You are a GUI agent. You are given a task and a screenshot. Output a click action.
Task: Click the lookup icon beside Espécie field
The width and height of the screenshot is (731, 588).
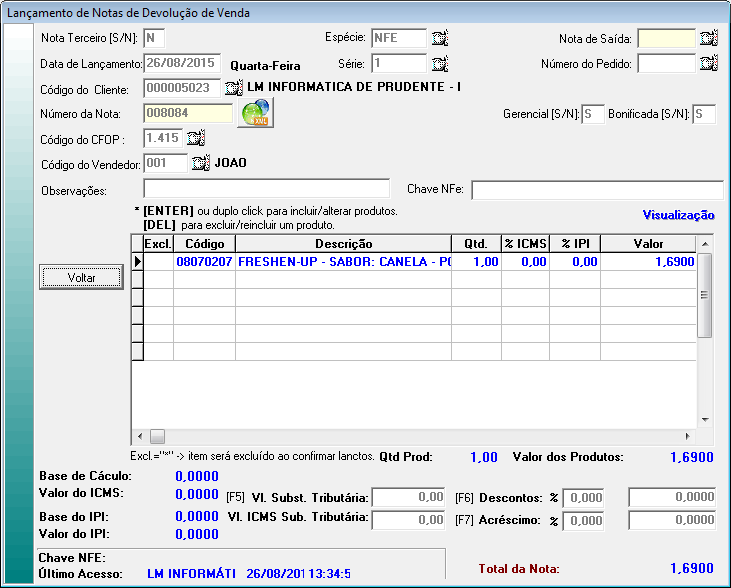pyautogui.click(x=440, y=39)
